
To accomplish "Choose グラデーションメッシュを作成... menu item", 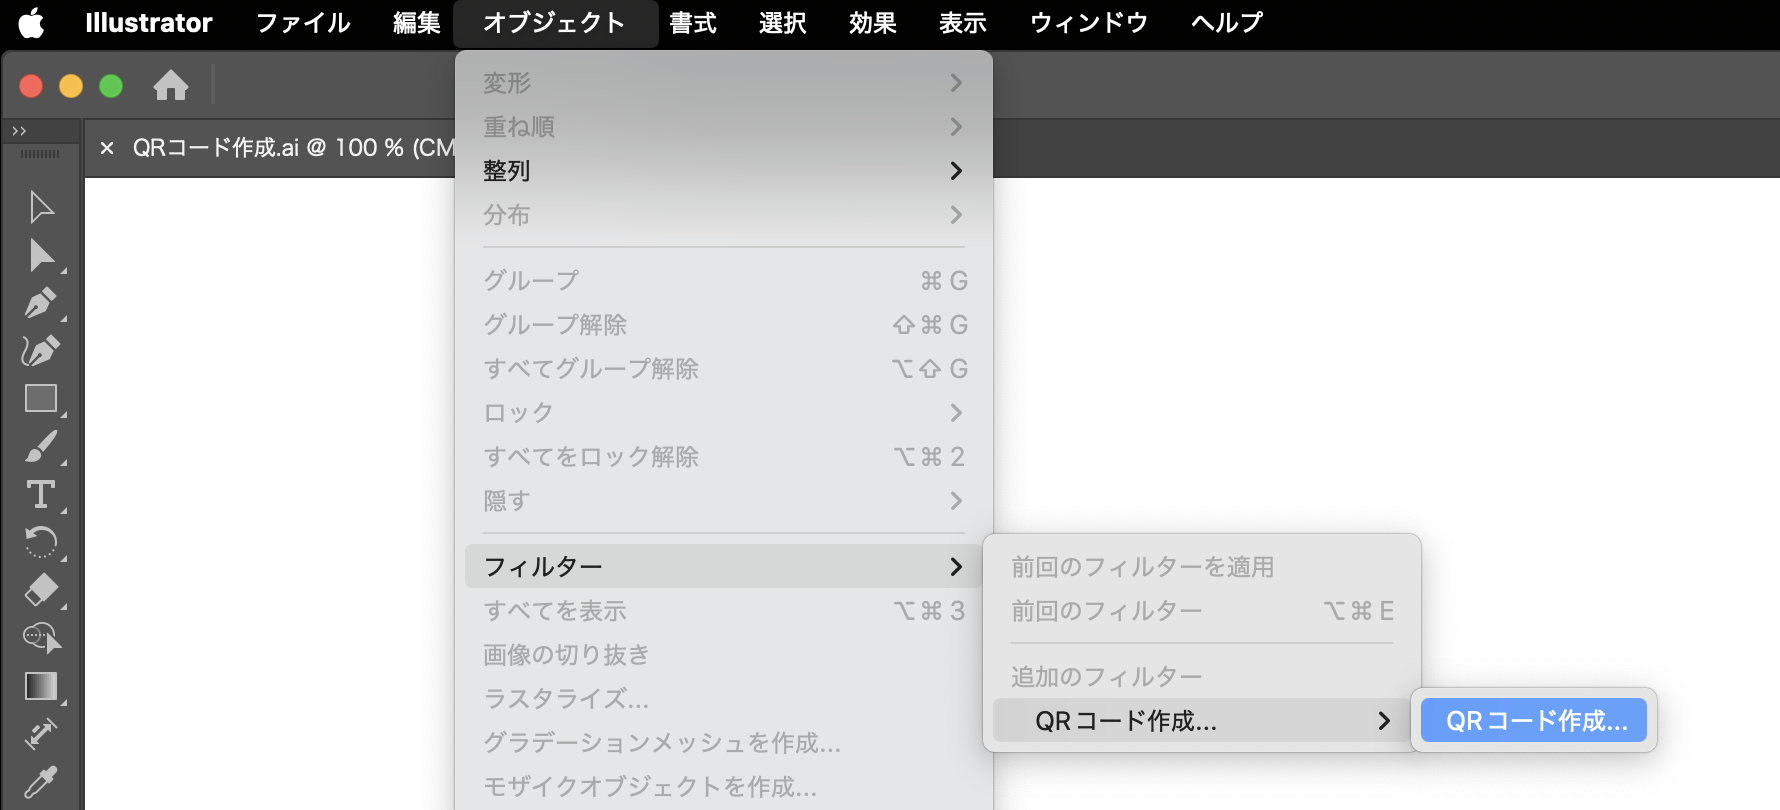I will pos(724,743).
